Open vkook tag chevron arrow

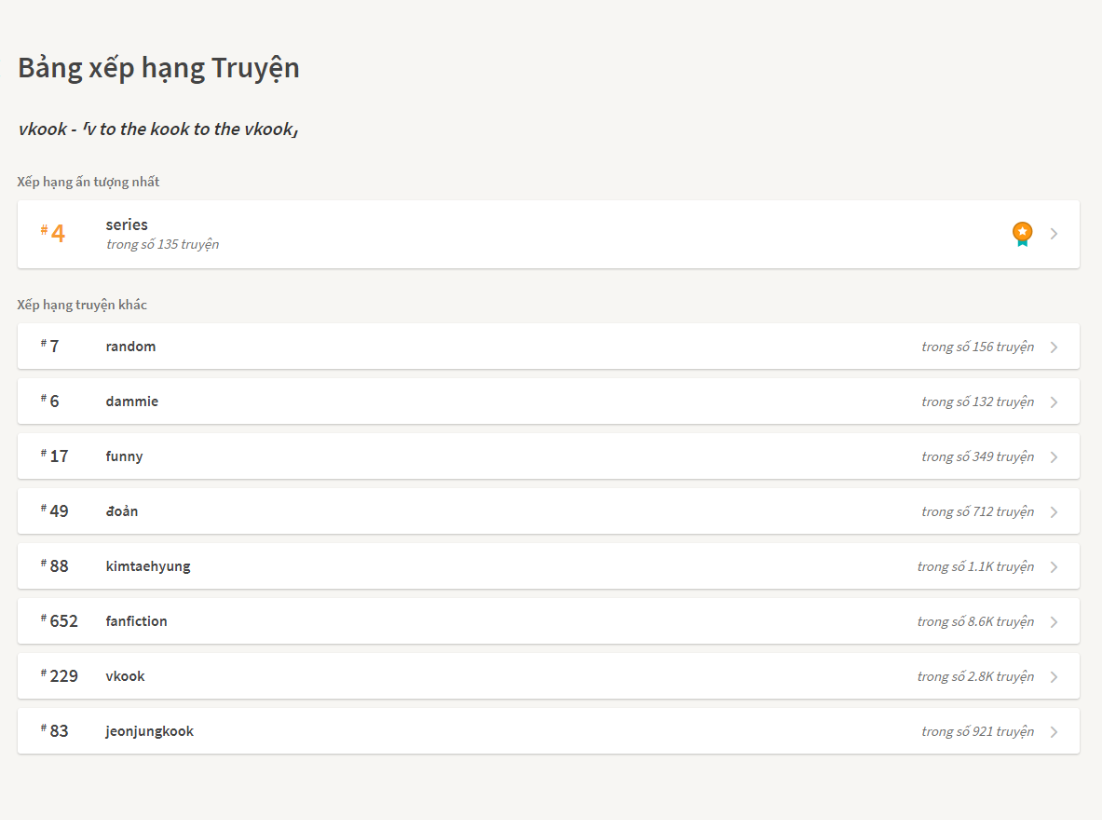(1054, 677)
